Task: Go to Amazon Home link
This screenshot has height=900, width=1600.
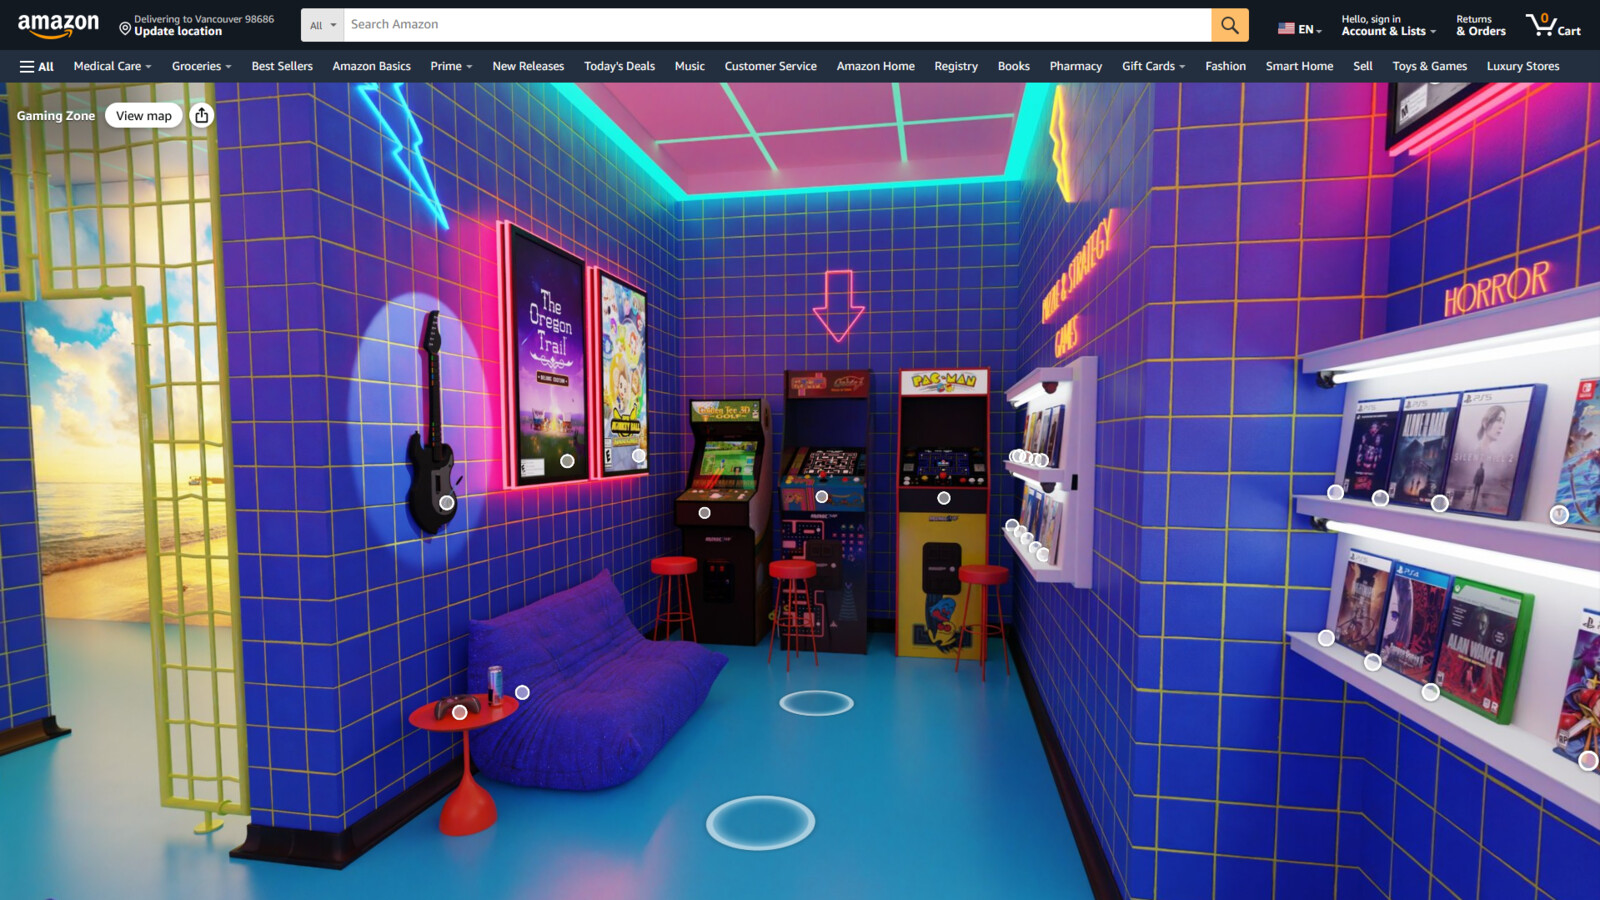Action: point(875,66)
